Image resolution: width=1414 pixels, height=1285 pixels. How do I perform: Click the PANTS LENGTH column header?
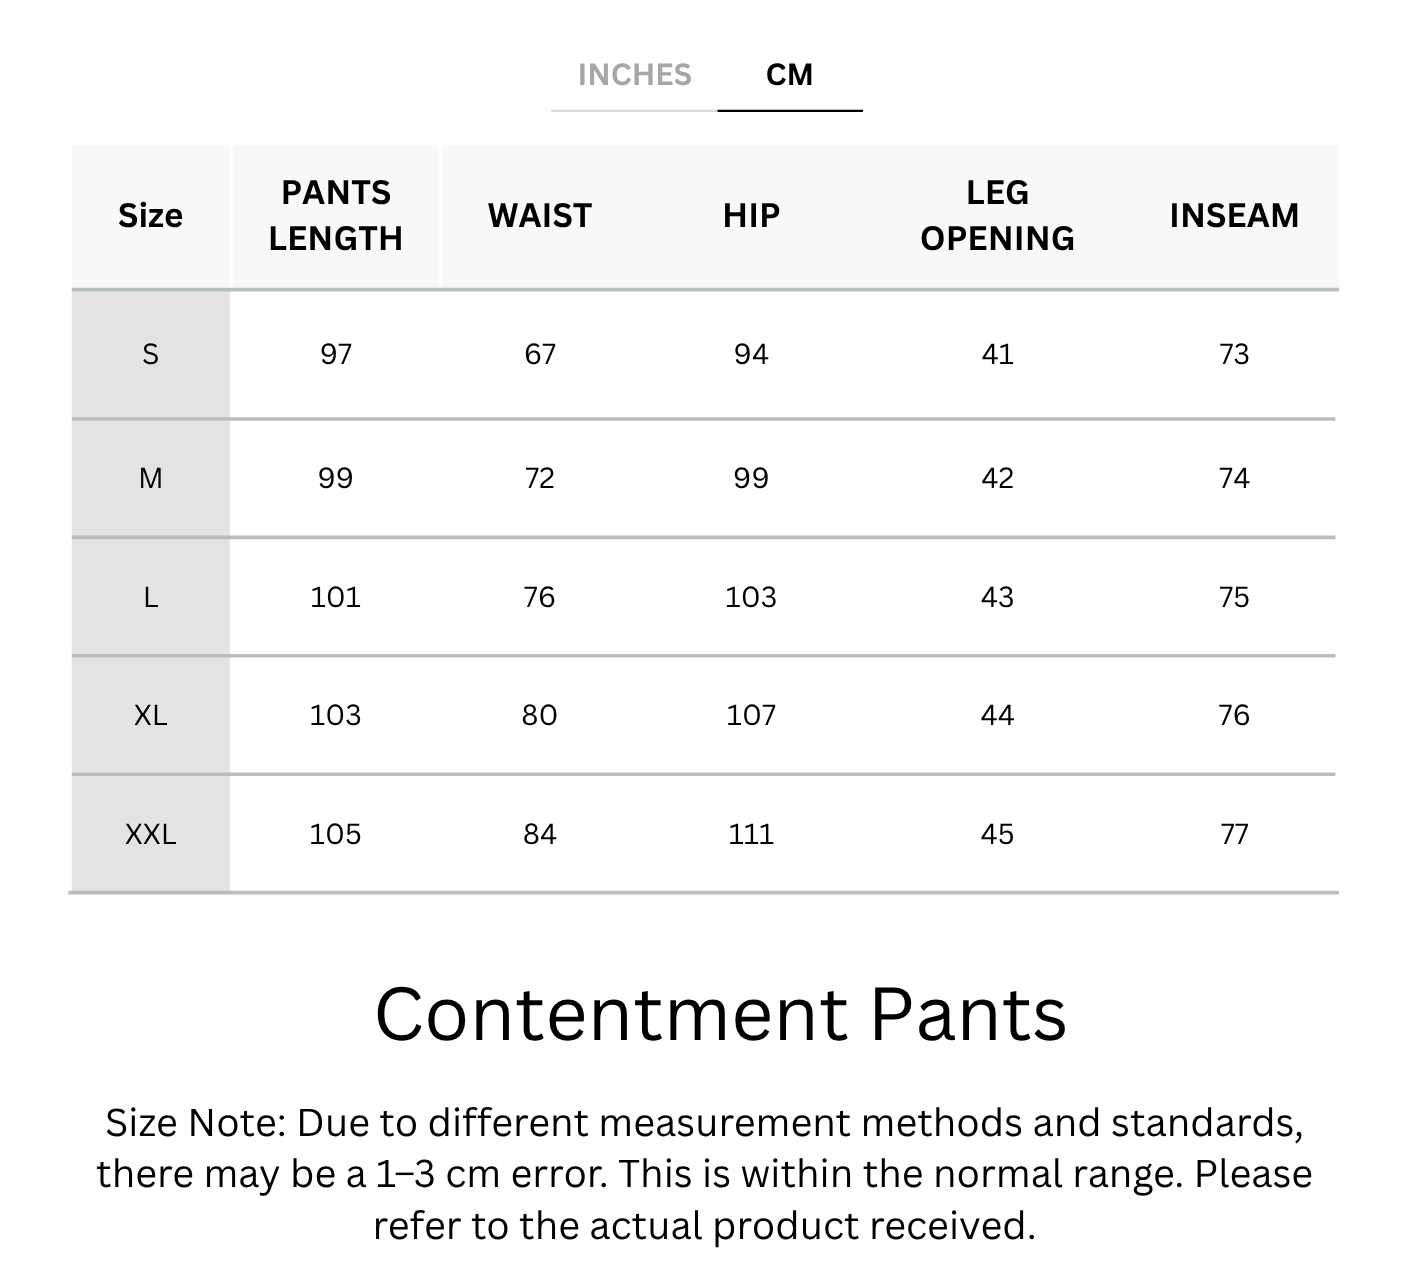click(x=336, y=215)
